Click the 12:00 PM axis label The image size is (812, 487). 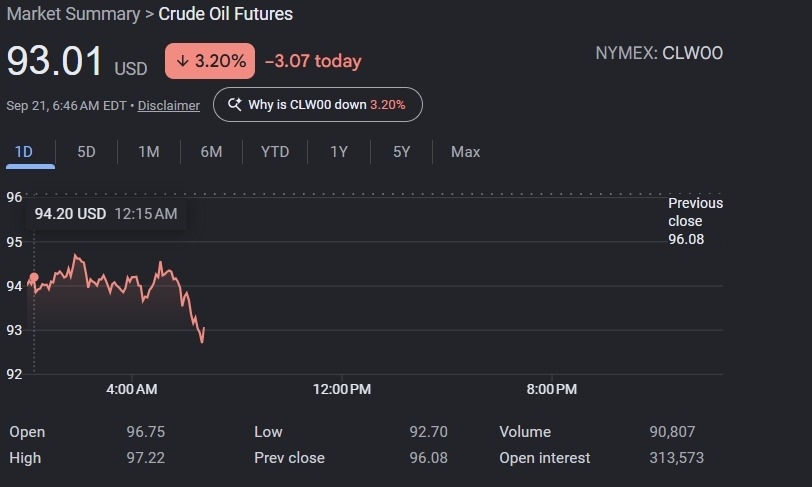click(342, 389)
